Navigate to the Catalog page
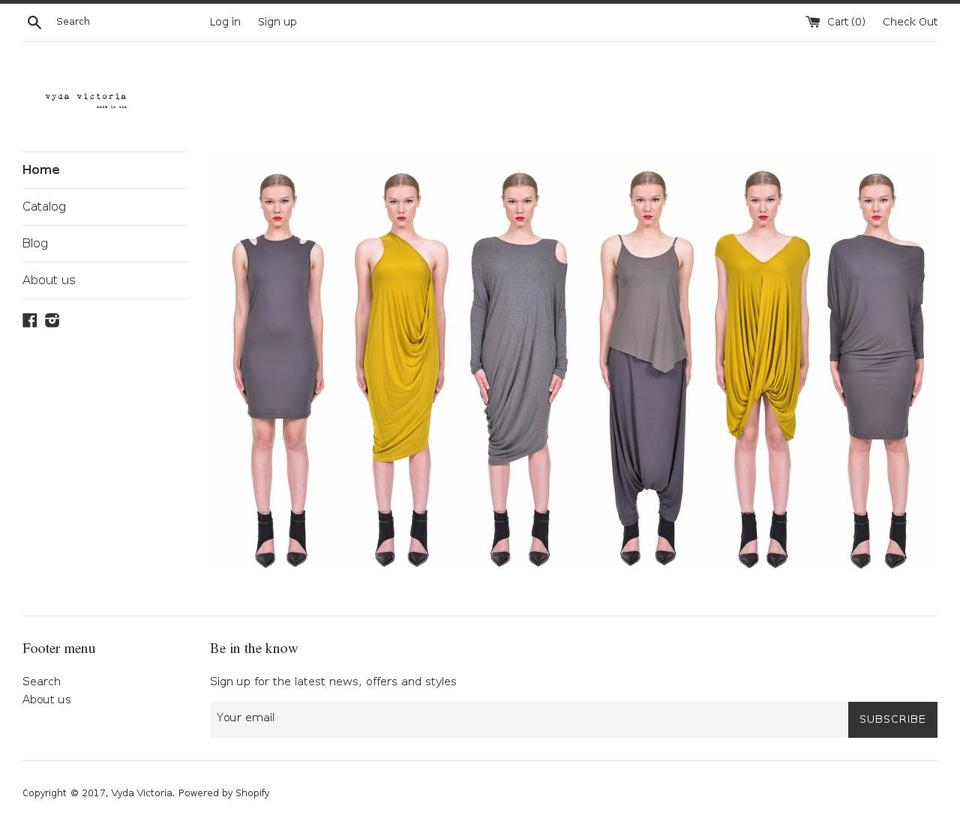This screenshot has height=824, width=960. tap(44, 206)
